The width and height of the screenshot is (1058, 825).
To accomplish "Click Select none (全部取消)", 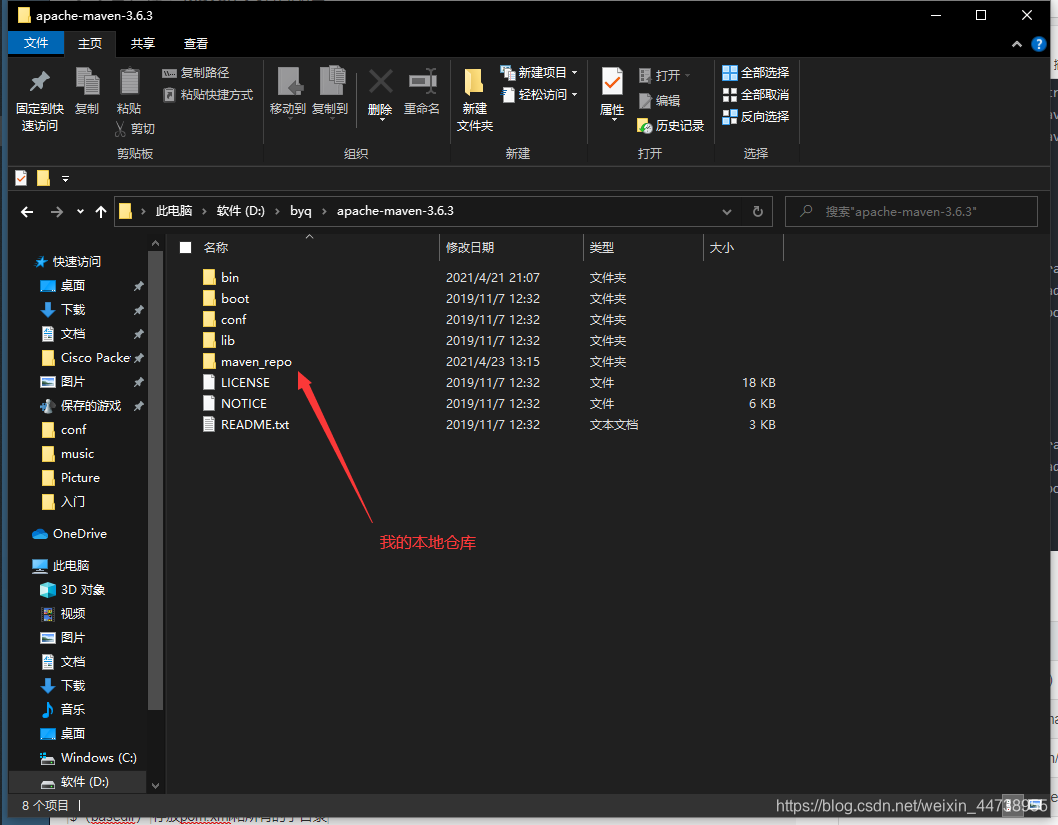I will pyautogui.click(x=756, y=95).
